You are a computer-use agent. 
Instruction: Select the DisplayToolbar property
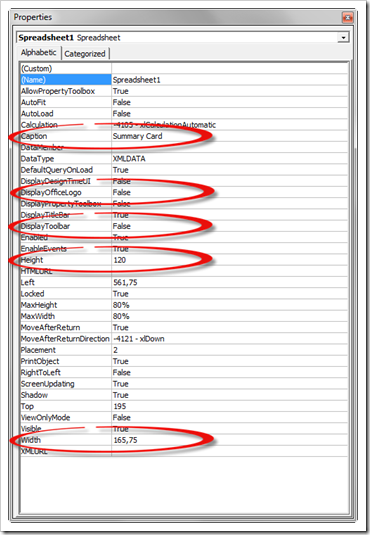[45, 226]
